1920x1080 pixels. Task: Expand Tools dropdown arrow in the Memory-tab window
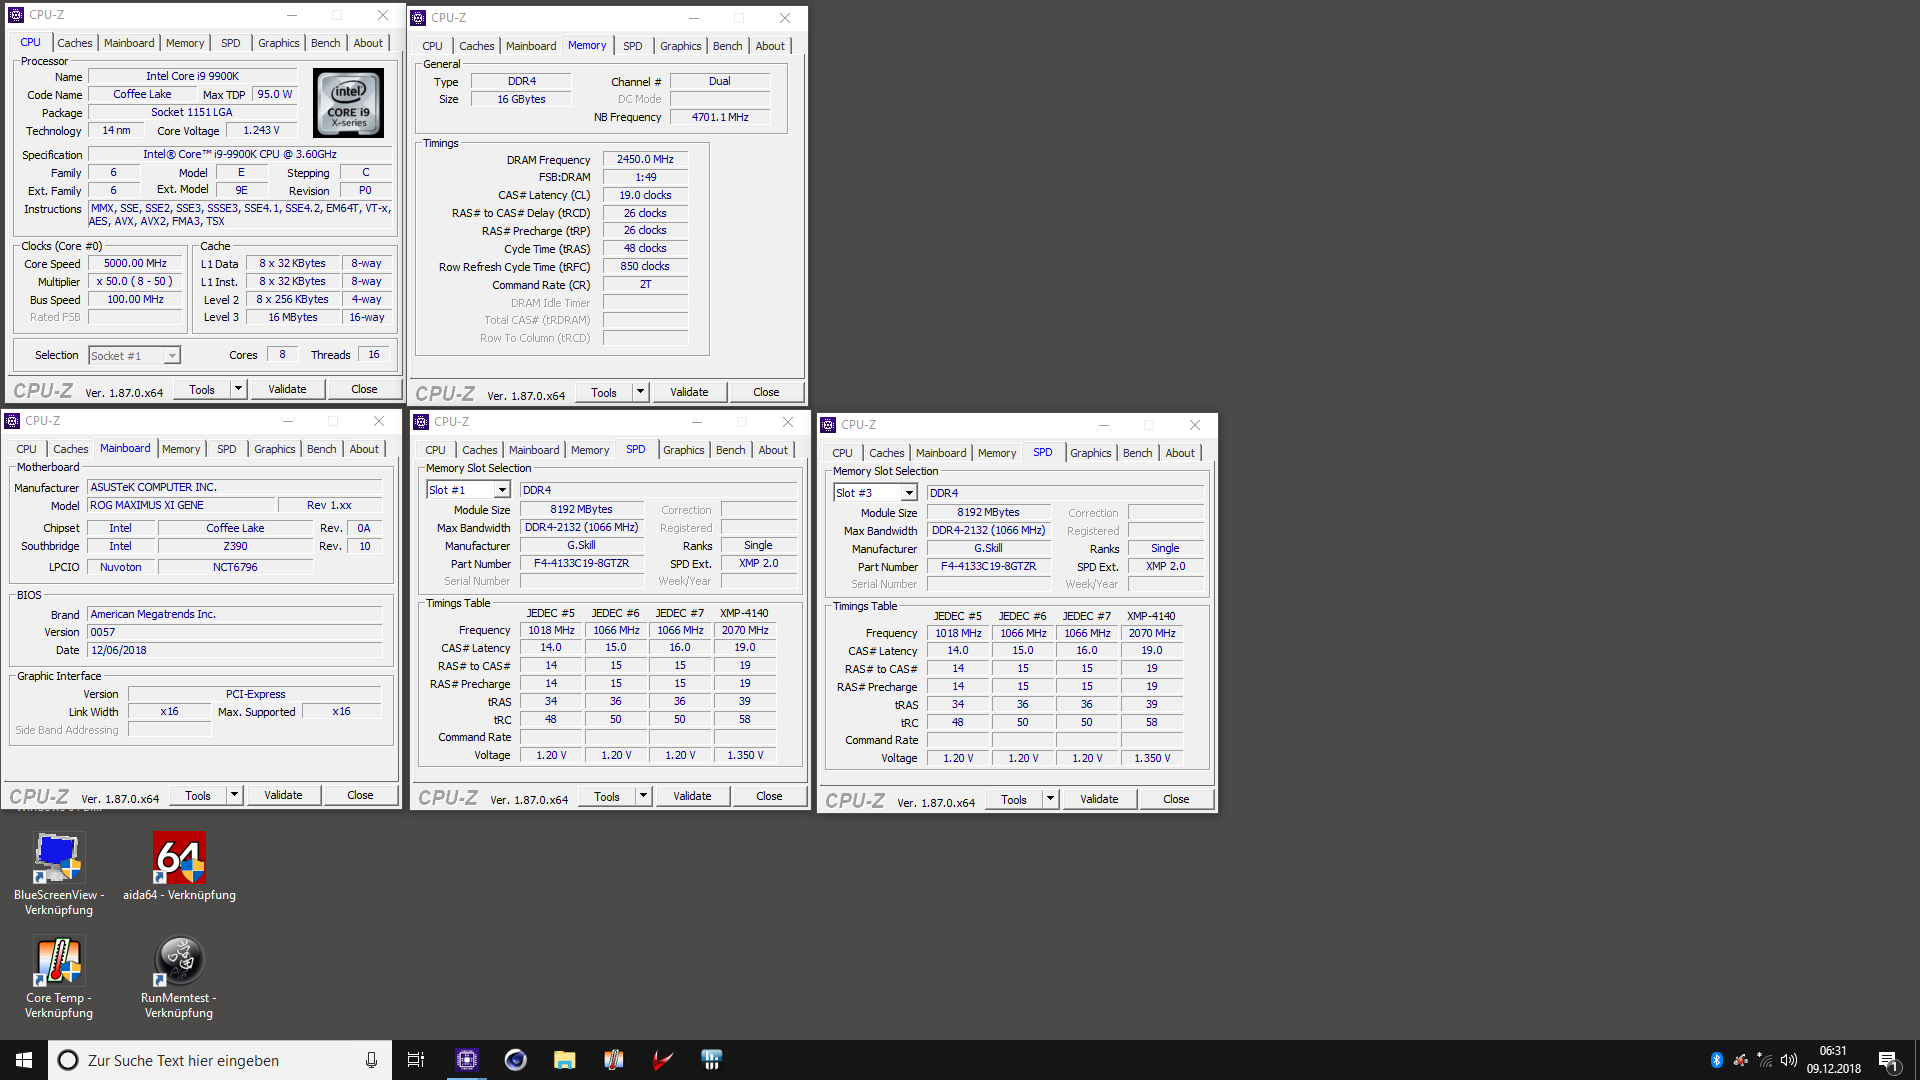[x=640, y=392]
